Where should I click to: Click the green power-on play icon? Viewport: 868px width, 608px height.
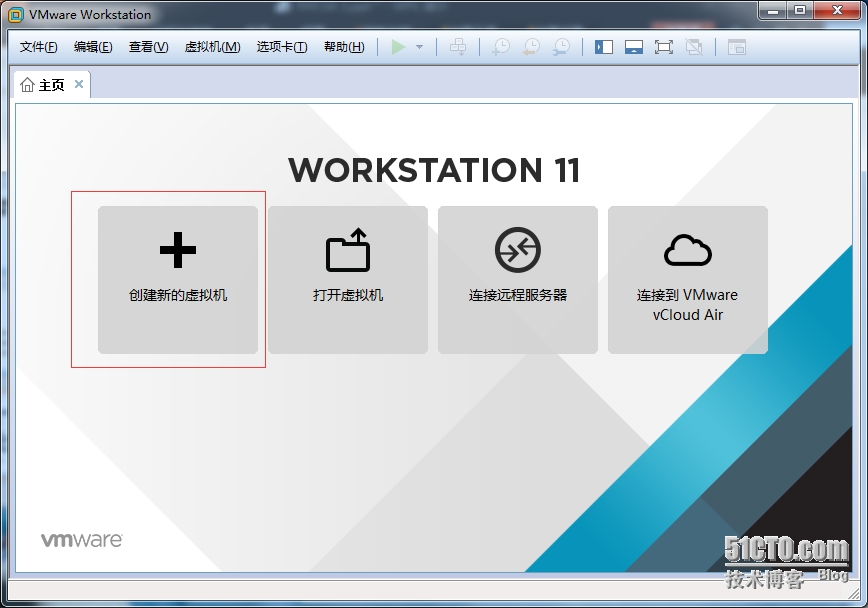coord(398,47)
